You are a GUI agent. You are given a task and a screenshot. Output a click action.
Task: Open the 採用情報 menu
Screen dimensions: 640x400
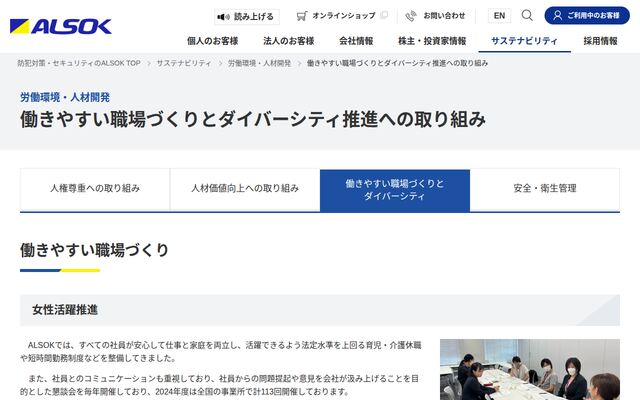tap(600, 41)
